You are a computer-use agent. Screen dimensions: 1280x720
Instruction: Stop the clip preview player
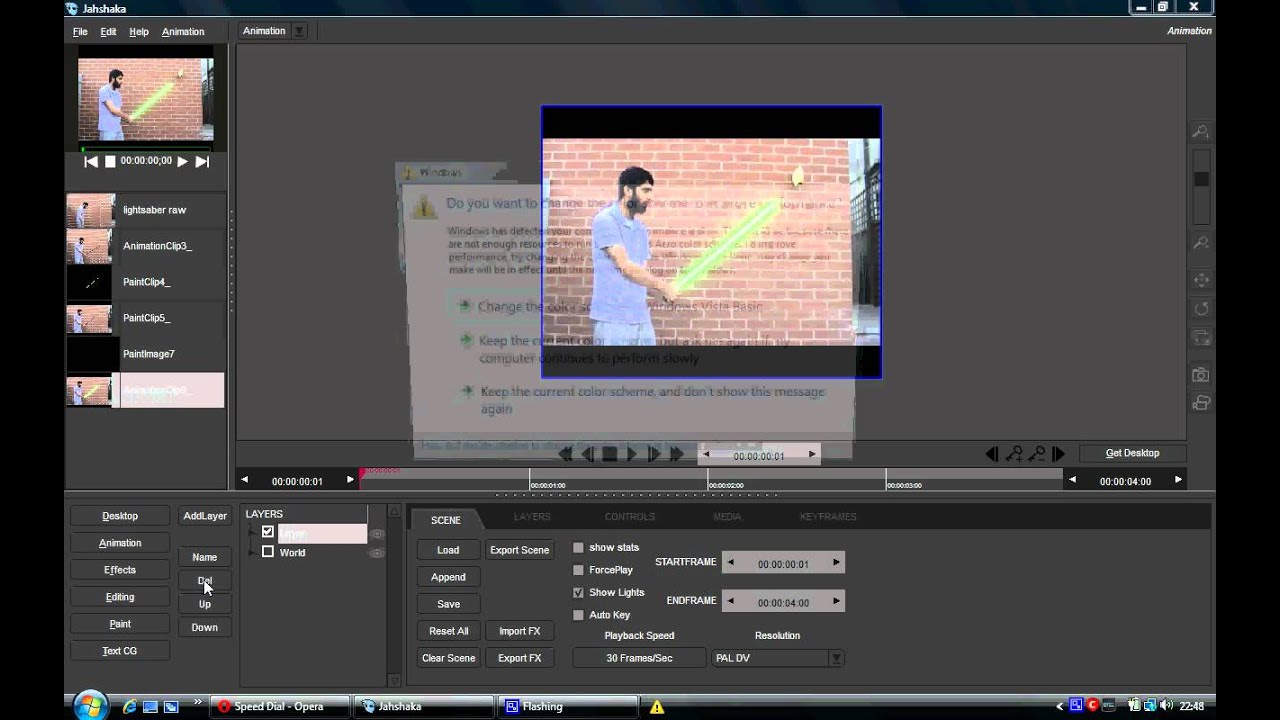click(110, 161)
